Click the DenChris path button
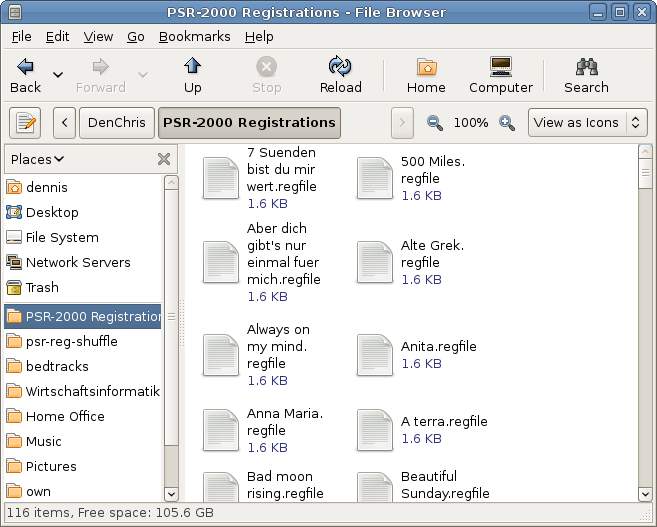This screenshot has height=527, width=657. [x=116, y=123]
